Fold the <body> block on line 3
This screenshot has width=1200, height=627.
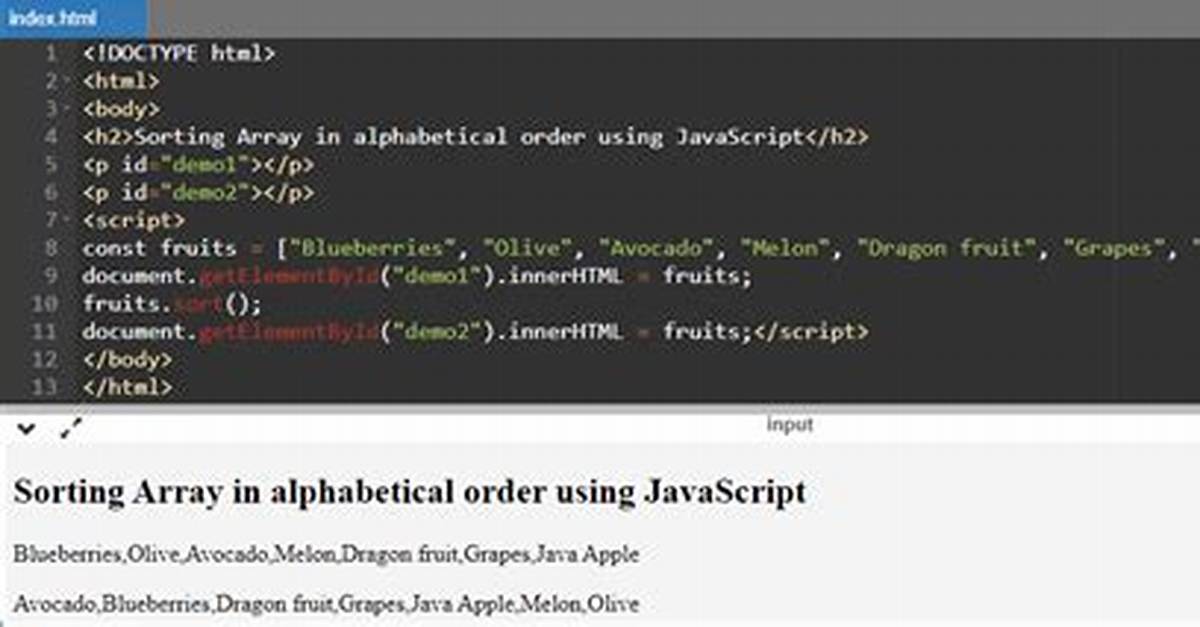(x=66, y=109)
